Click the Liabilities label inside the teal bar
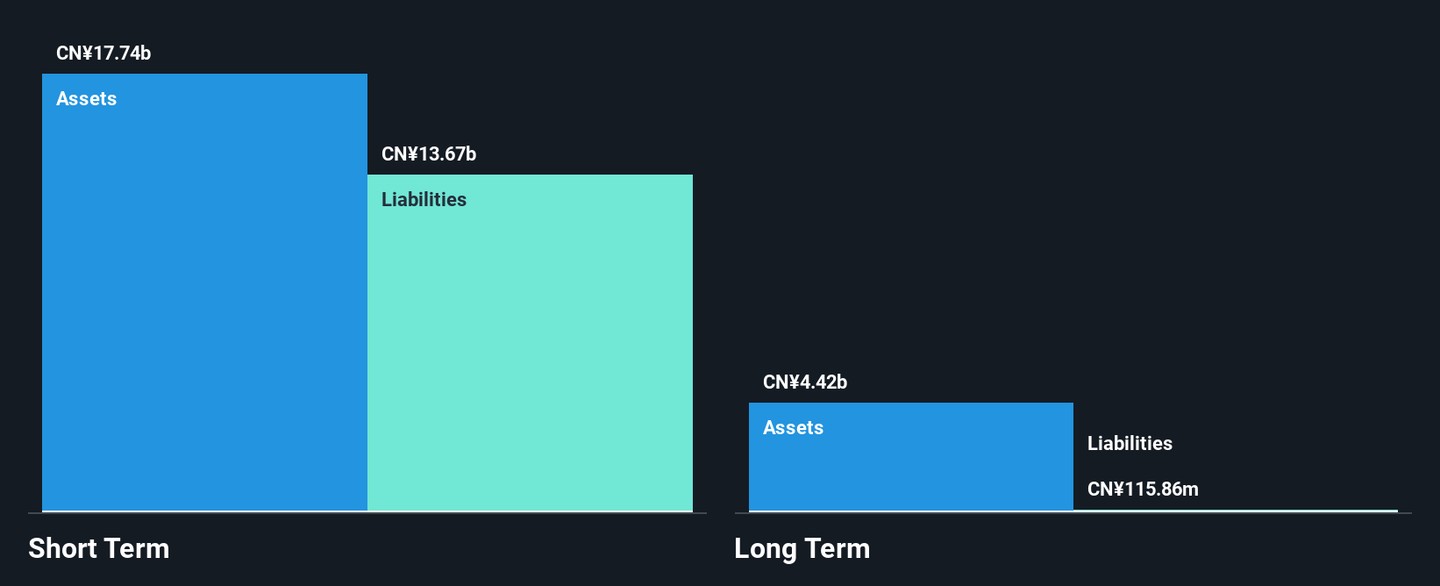Screen dimensions: 1440x586 [x=424, y=200]
